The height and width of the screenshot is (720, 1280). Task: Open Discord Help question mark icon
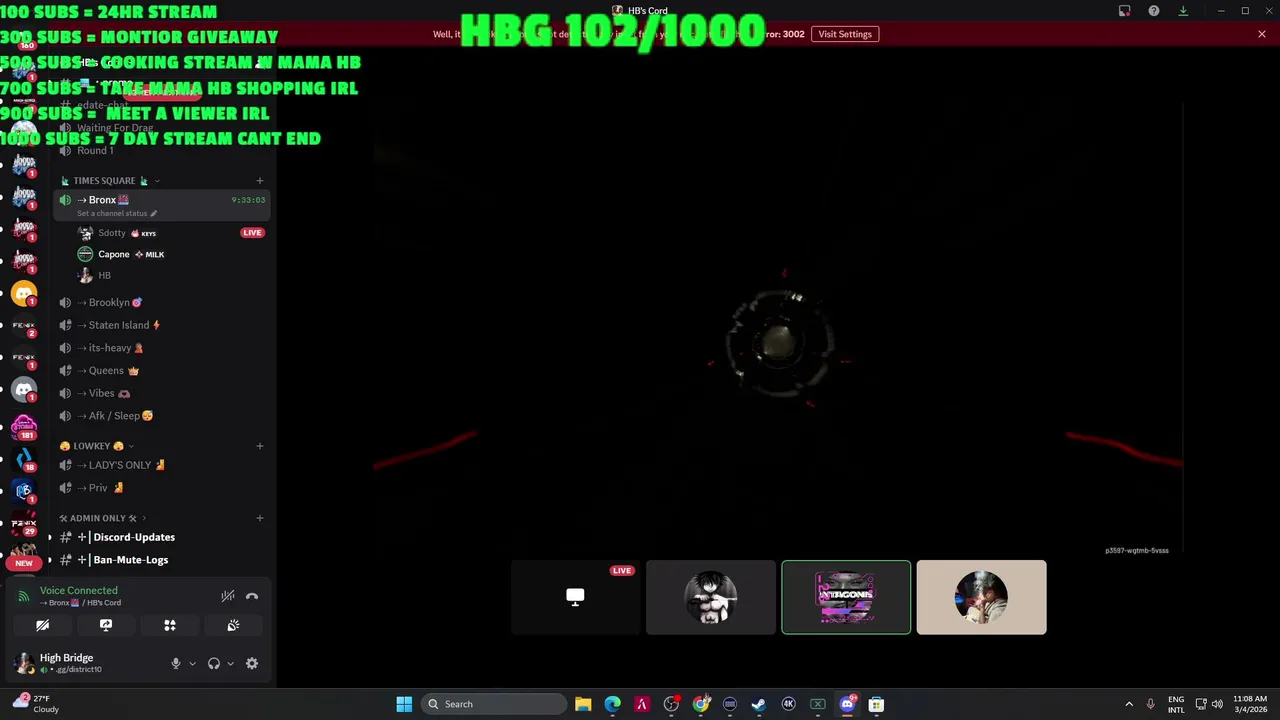[1154, 11]
